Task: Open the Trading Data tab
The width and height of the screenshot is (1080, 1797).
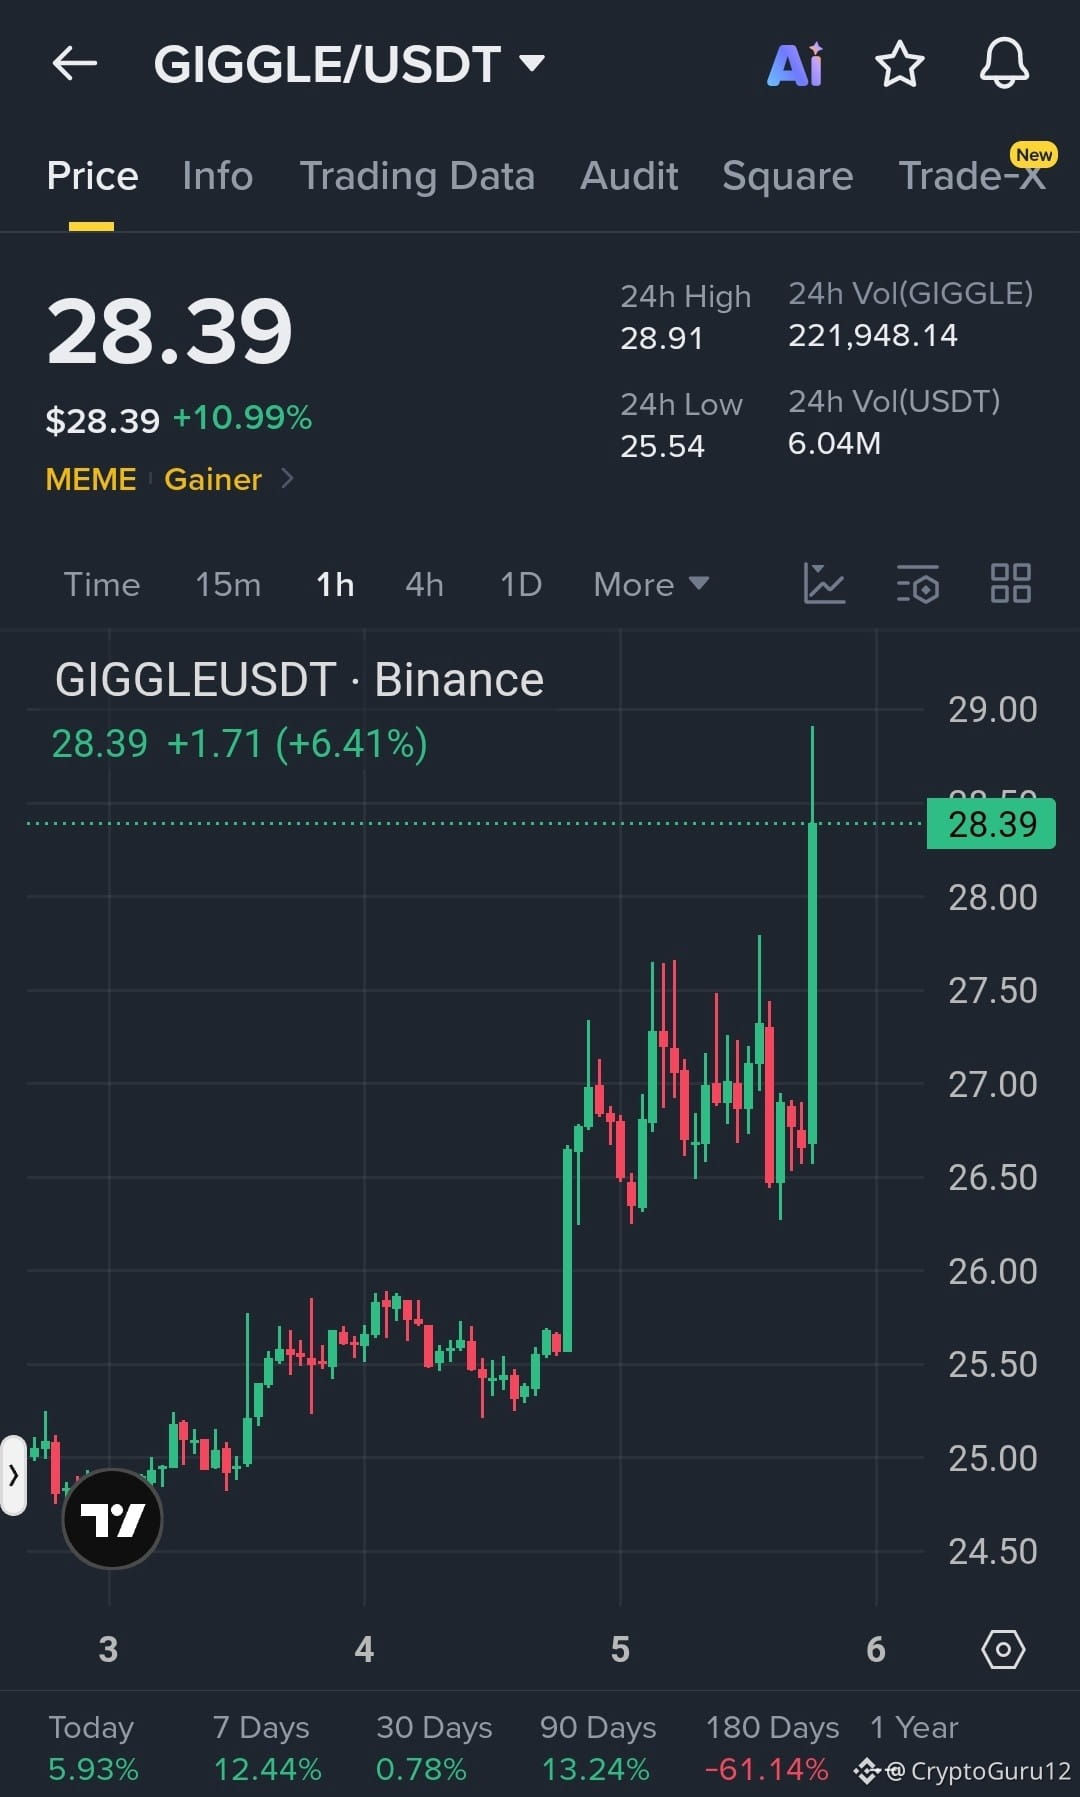Action: pos(417,176)
